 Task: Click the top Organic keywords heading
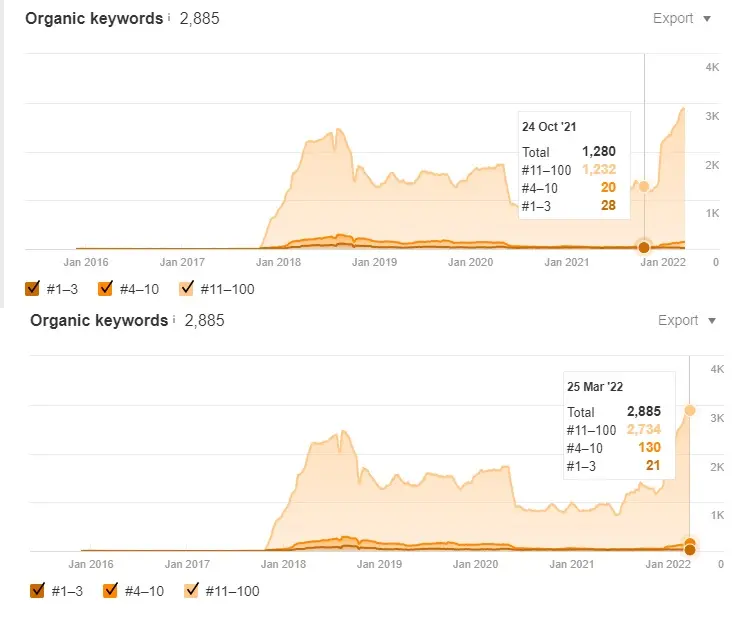pyautogui.click(x=93, y=18)
